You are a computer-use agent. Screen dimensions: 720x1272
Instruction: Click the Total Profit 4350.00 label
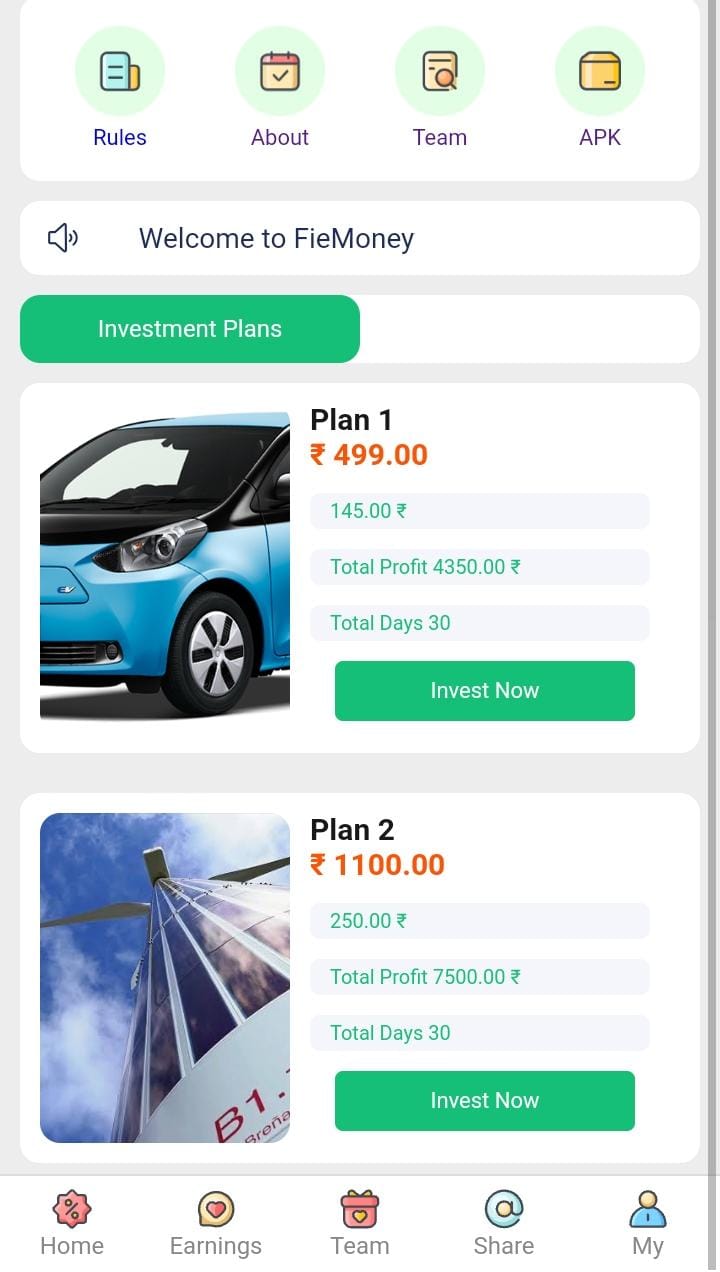[425, 567]
